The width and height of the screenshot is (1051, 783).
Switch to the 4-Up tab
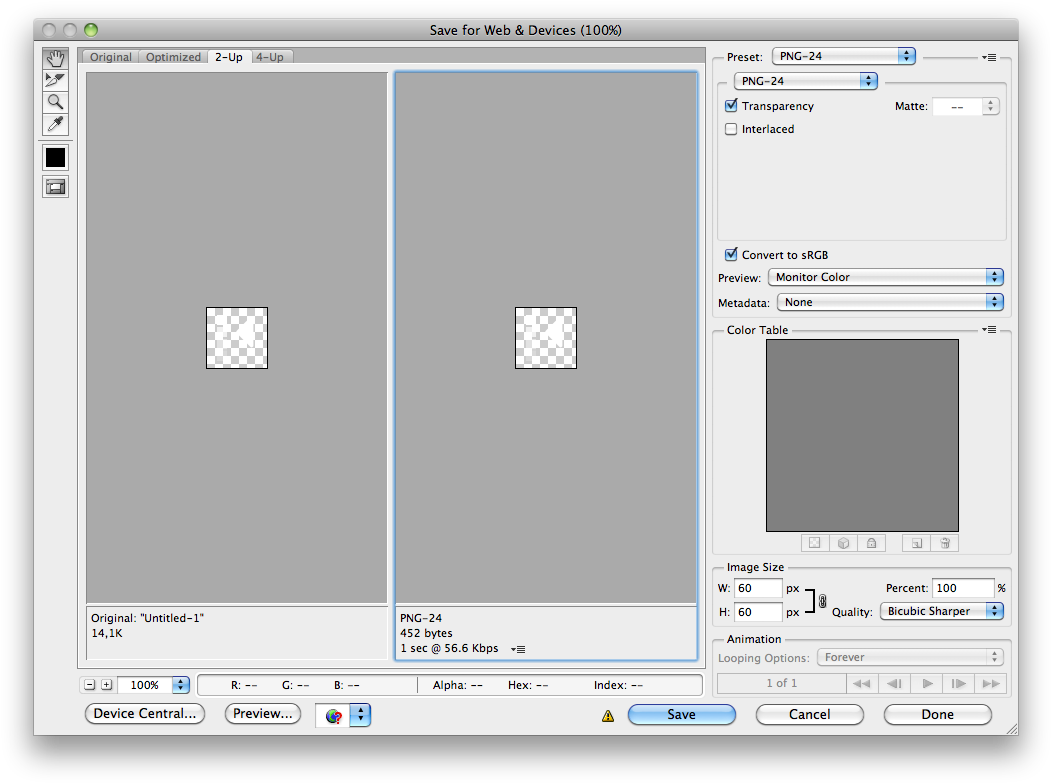click(x=270, y=57)
